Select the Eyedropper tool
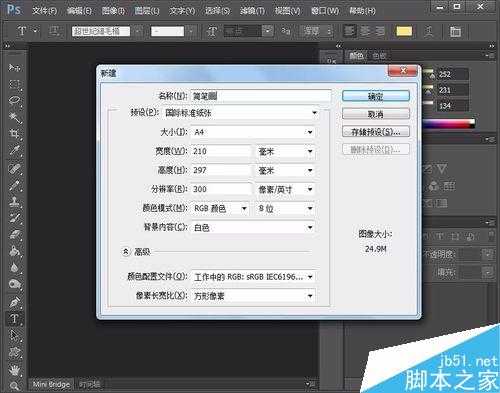 click(14, 151)
